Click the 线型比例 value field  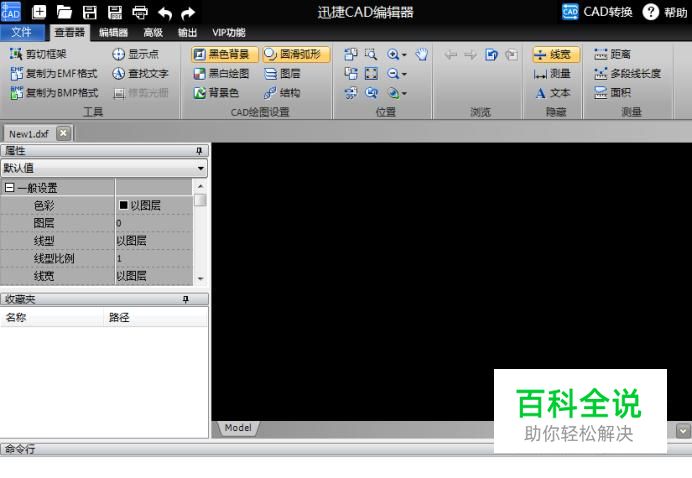(x=154, y=258)
